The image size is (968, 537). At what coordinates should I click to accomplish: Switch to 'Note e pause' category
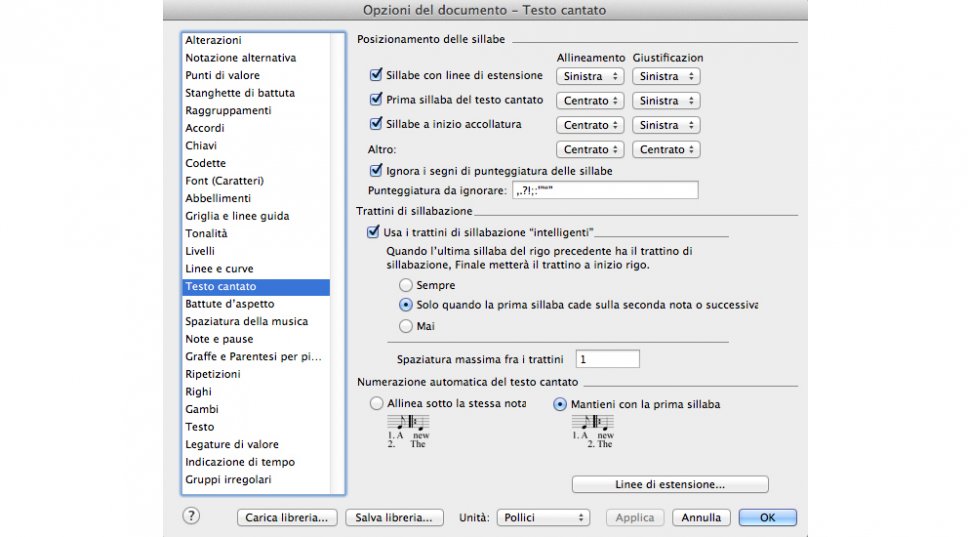(219, 339)
